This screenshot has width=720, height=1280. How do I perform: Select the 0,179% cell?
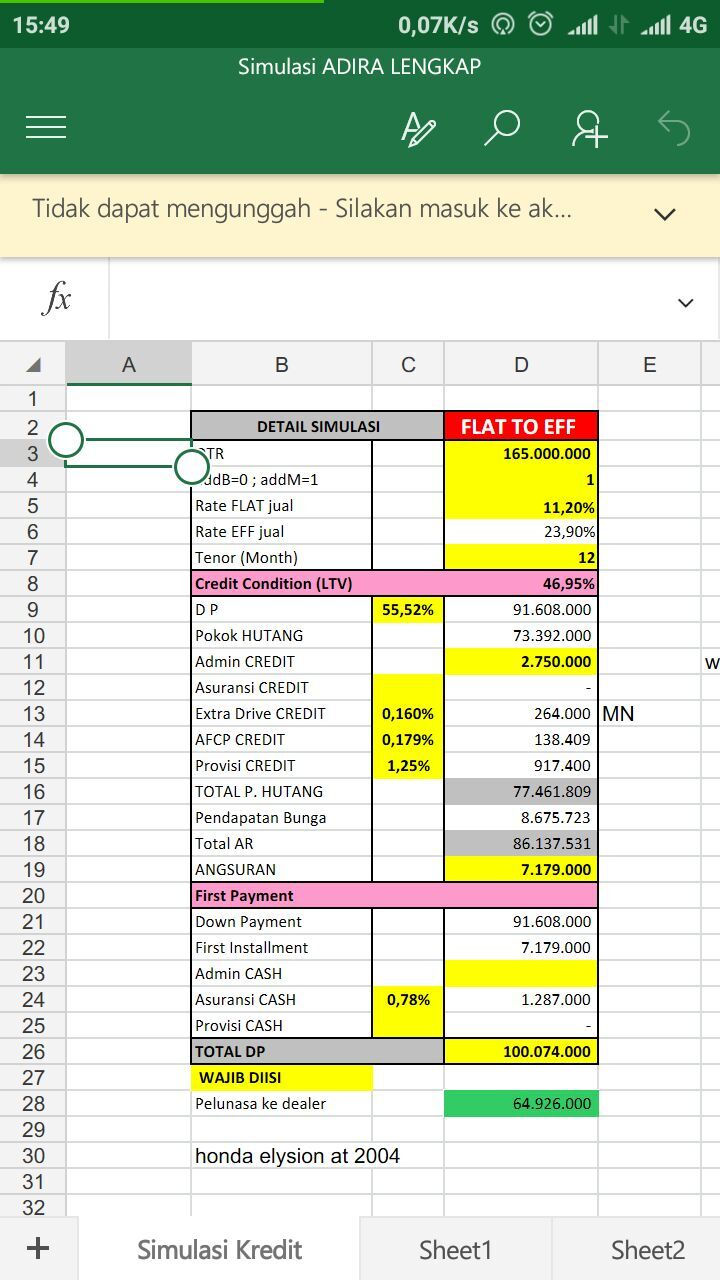tap(408, 739)
